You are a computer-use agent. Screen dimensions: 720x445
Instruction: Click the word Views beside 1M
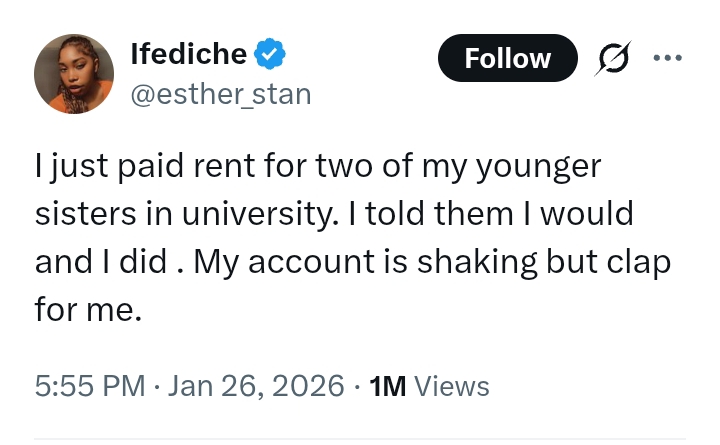(451, 385)
